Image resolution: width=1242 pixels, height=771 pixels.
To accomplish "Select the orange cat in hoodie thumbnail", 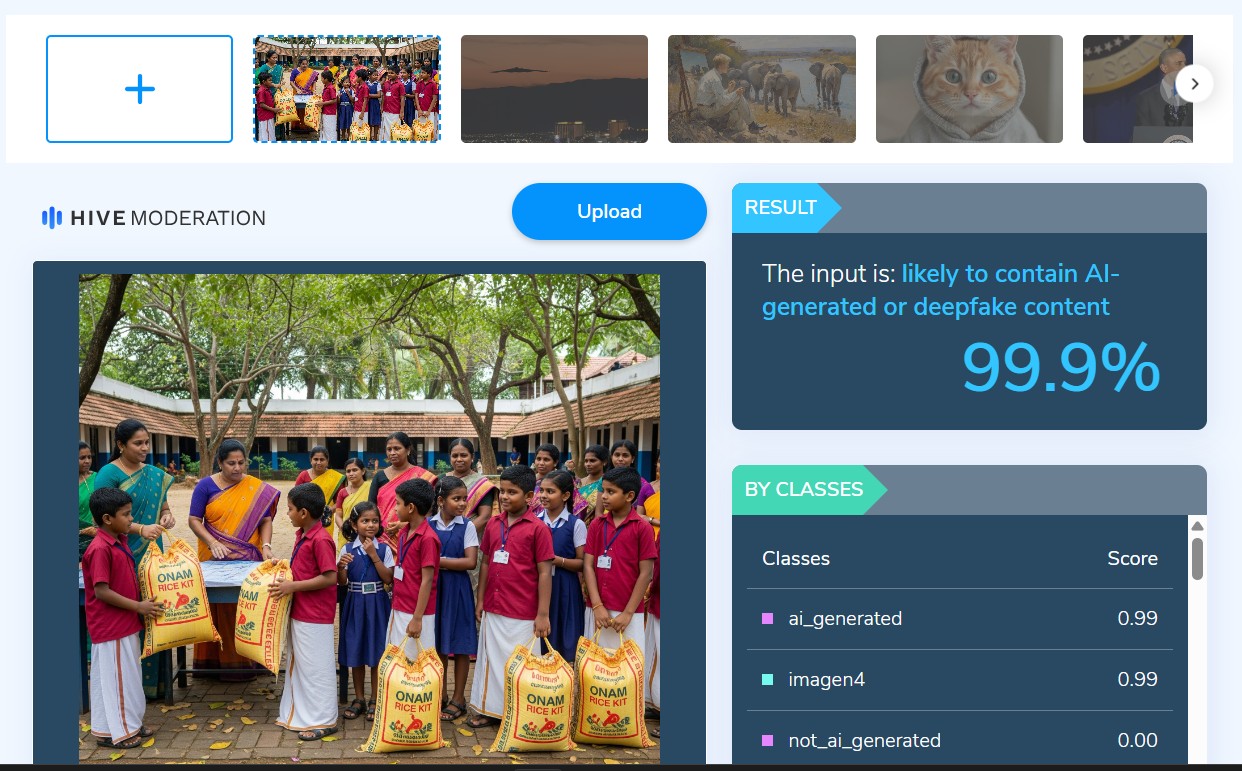I will [x=969, y=89].
